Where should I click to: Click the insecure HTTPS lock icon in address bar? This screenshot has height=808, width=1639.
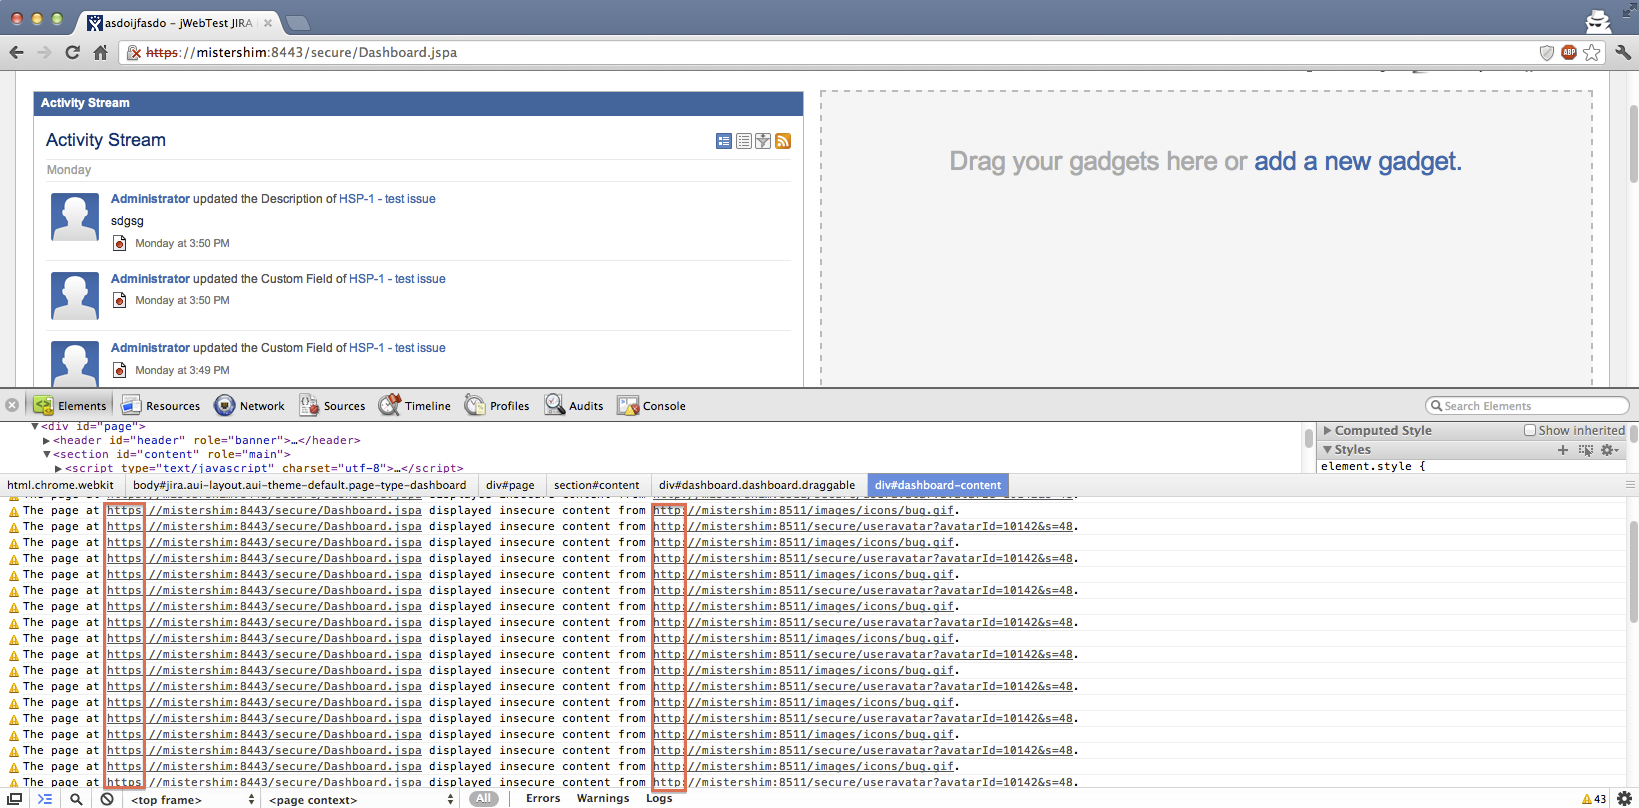134,52
